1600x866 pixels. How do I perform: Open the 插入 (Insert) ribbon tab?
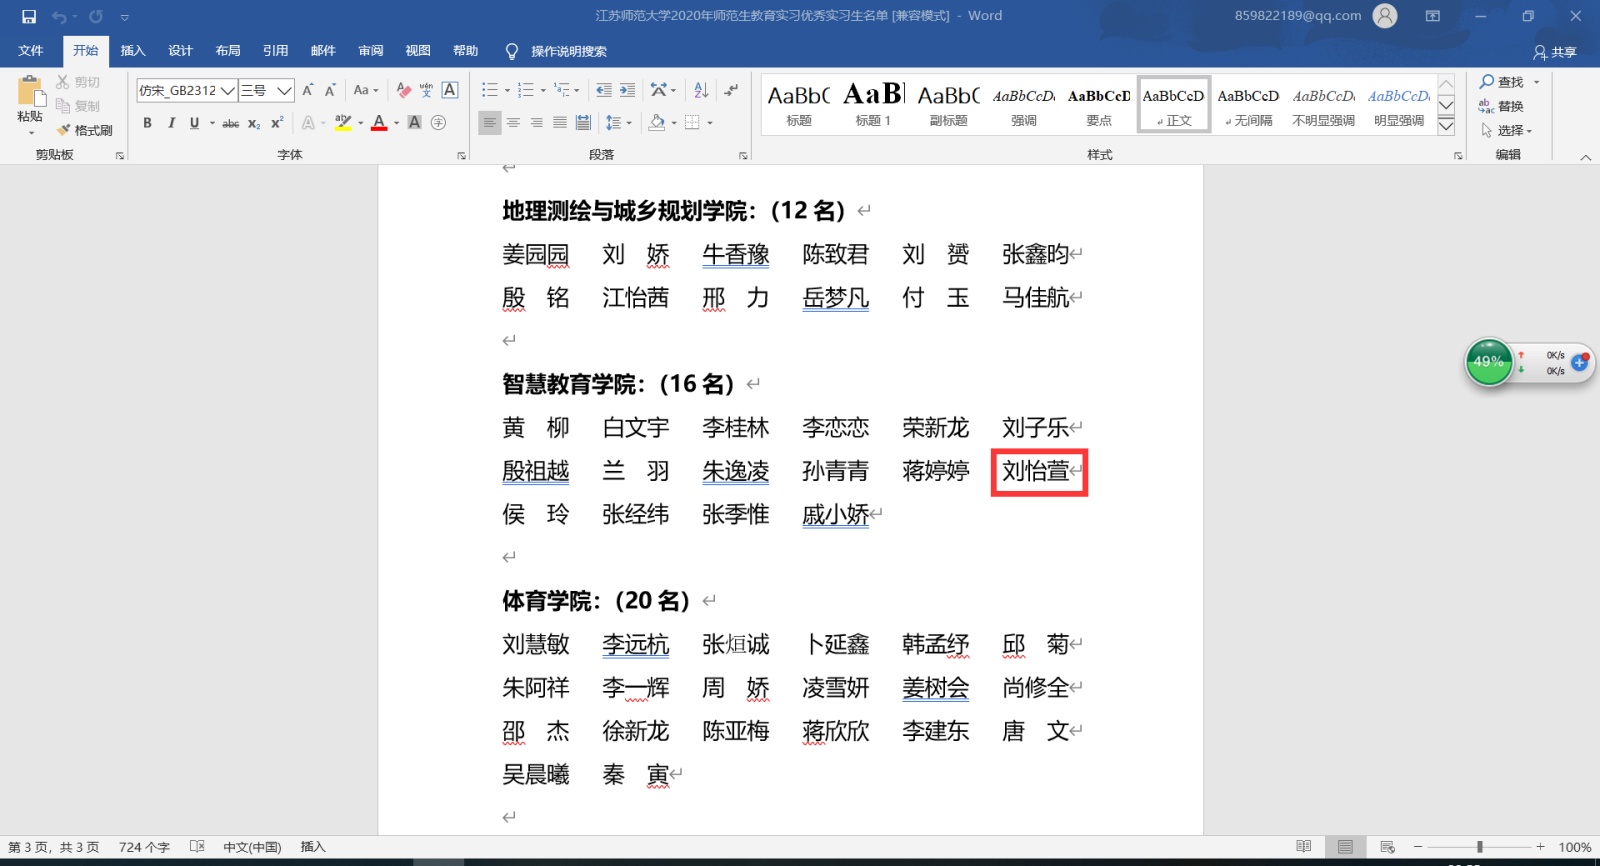pos(133,51)
